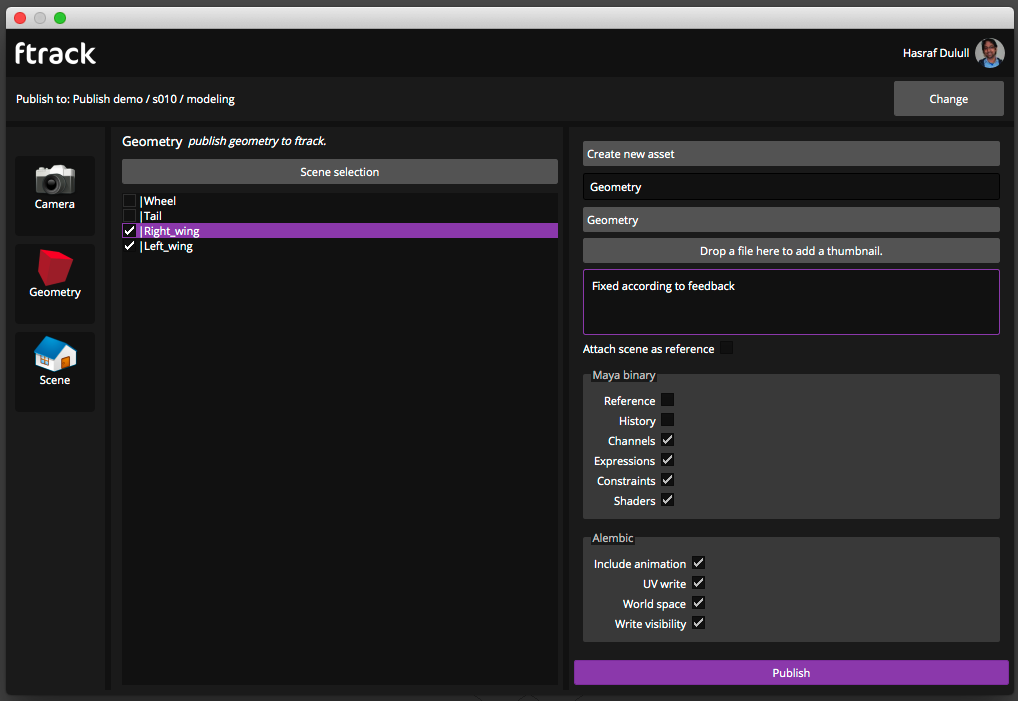Image resolution: width=1018 pixels, height=701 pixels.
Task: Click Change publish context button
Action: pos(949,99)
